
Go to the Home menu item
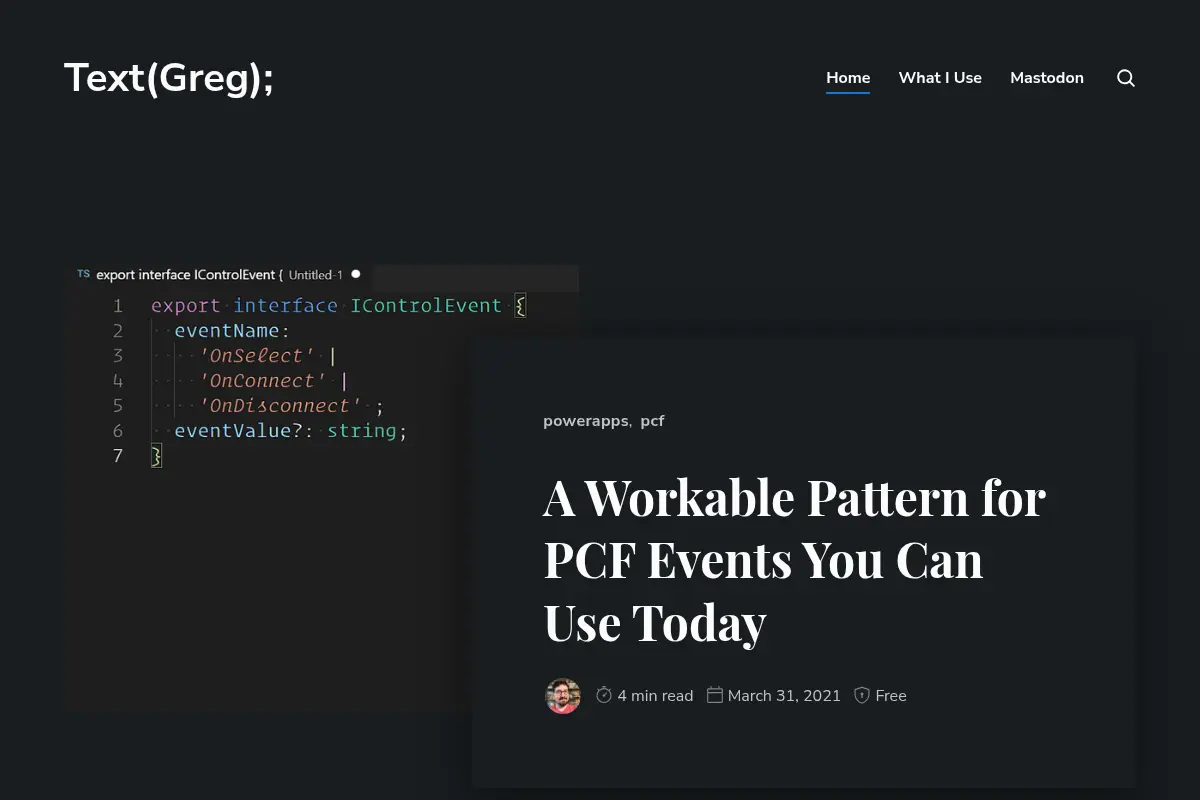coord(848,78)
